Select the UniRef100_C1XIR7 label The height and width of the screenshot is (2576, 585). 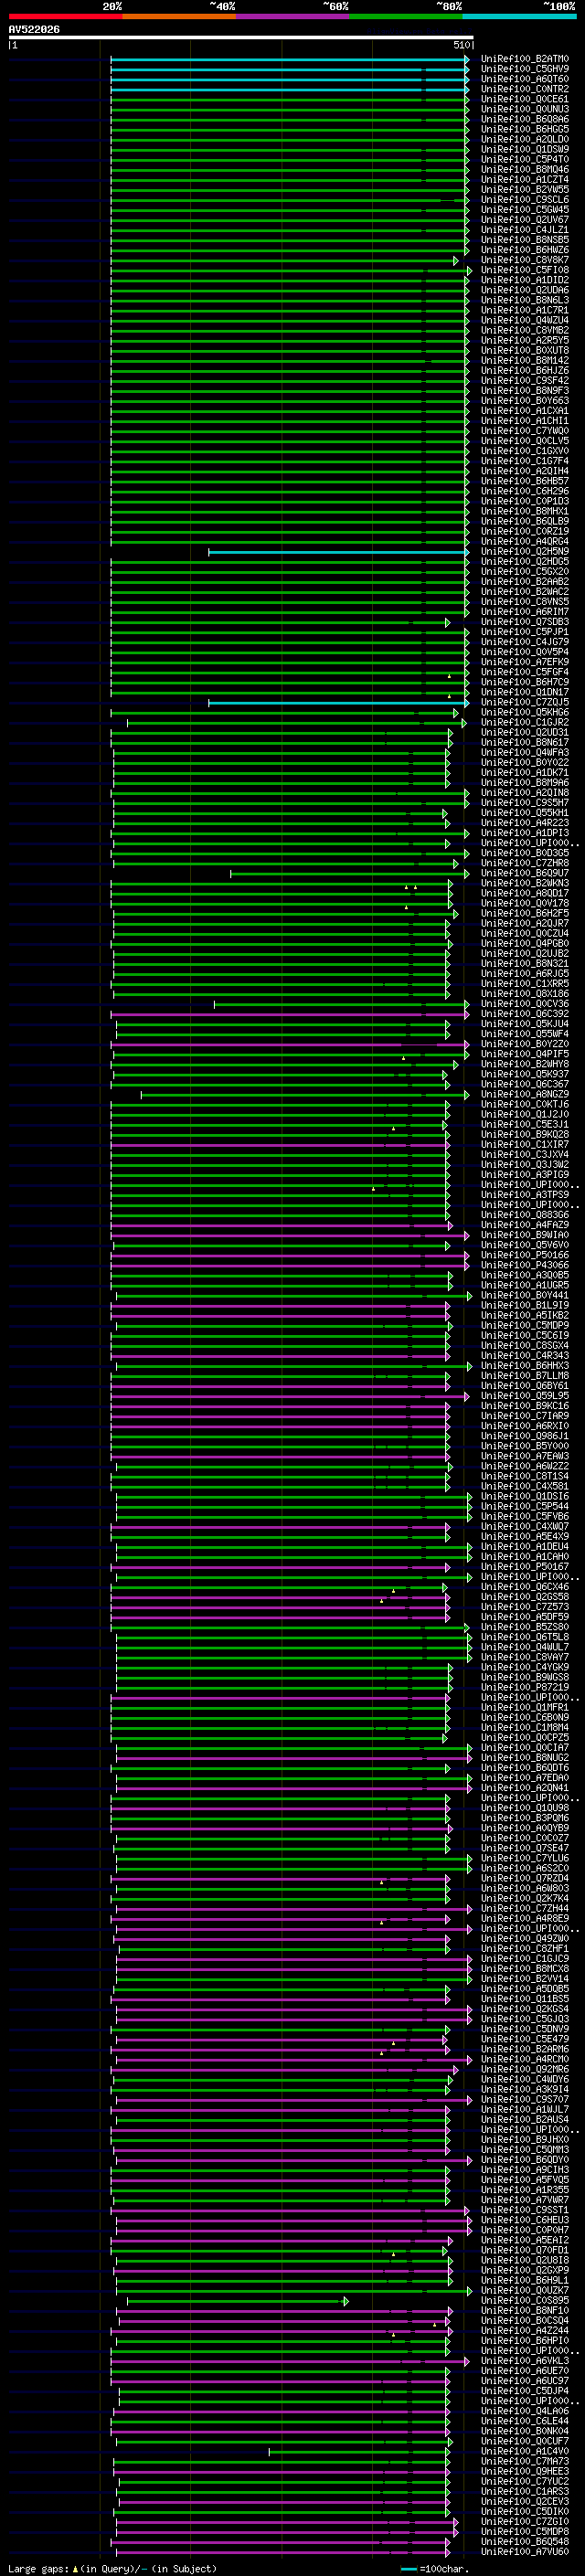(525, 1145)
